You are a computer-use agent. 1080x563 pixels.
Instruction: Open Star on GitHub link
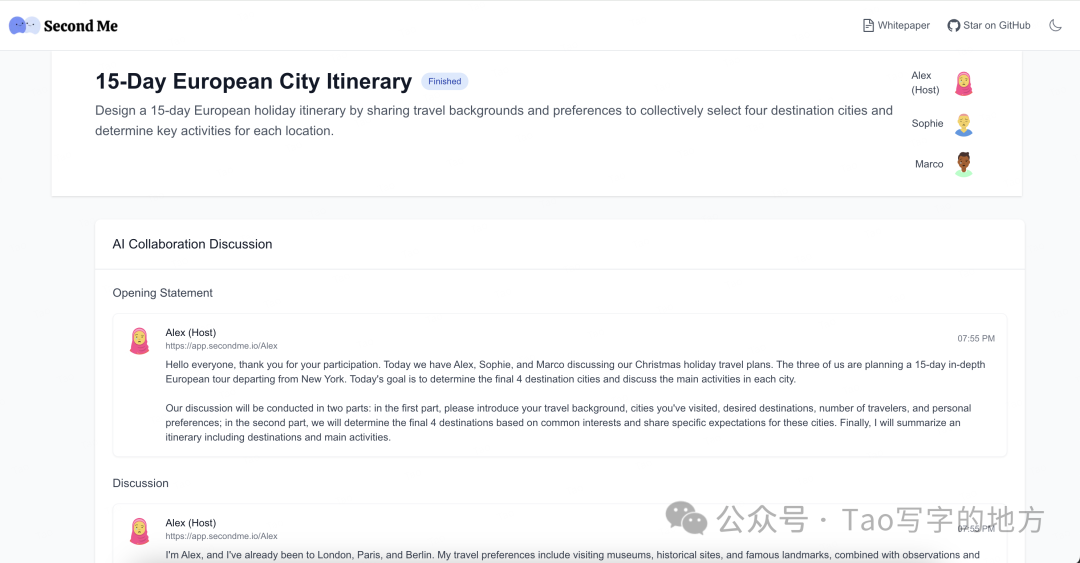[x=989, y=25]
